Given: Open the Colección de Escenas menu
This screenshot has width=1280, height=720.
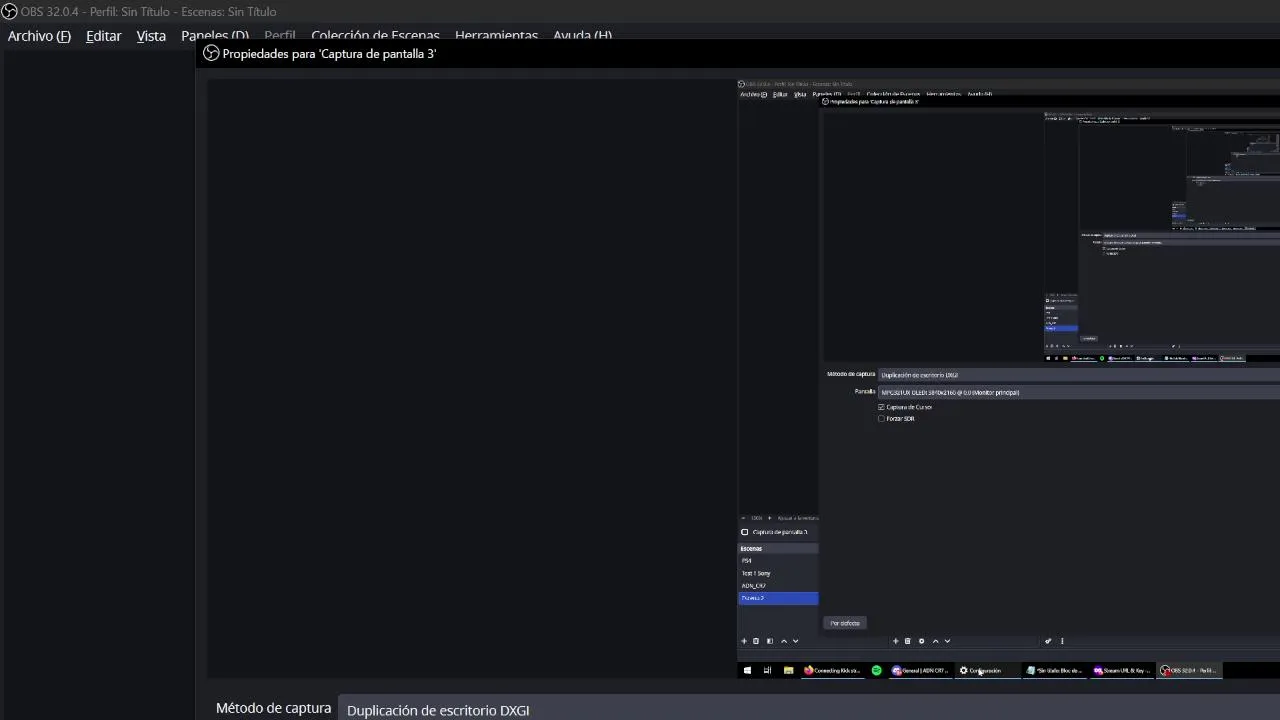Looking at the screenshot, I should click(x=375, y=36).
